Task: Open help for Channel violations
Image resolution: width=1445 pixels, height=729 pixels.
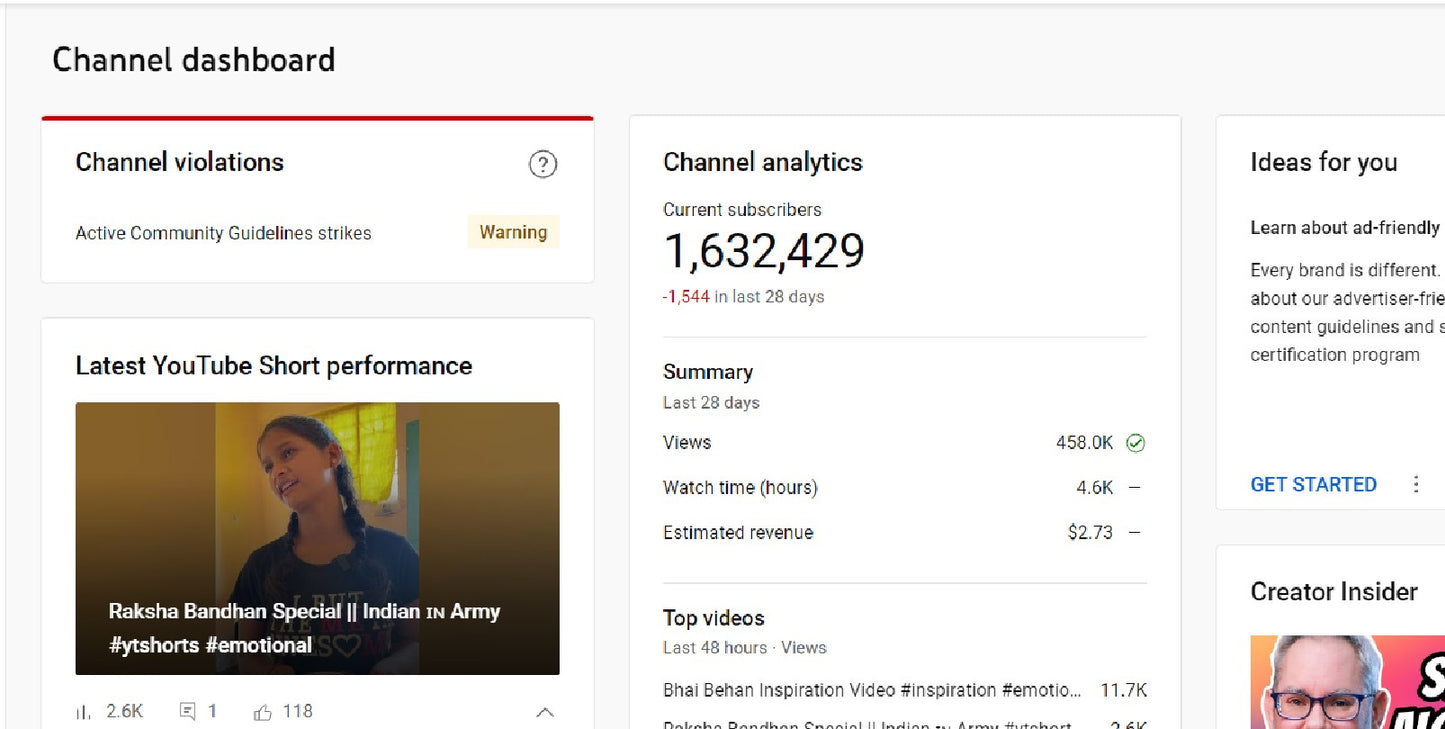Action: [543, 164]
